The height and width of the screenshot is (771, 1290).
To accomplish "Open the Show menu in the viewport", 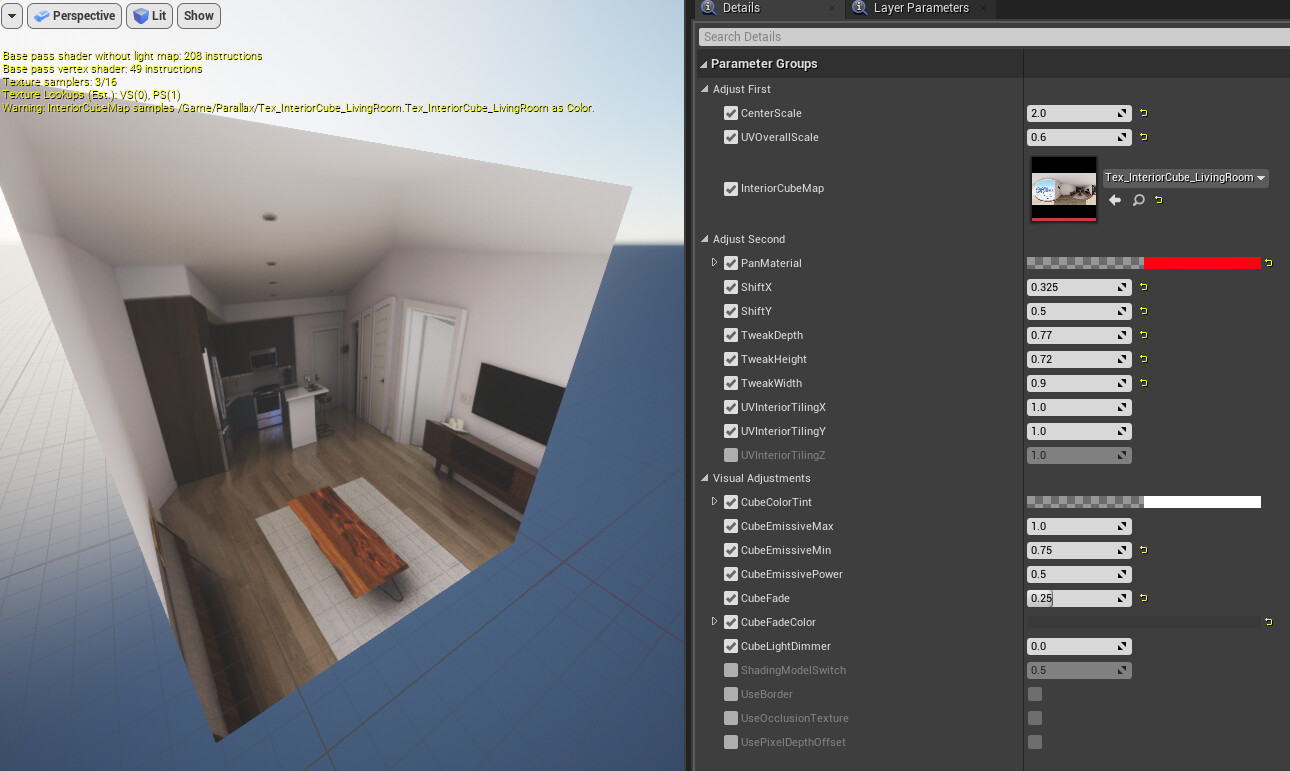I will (x=198, y=15).
